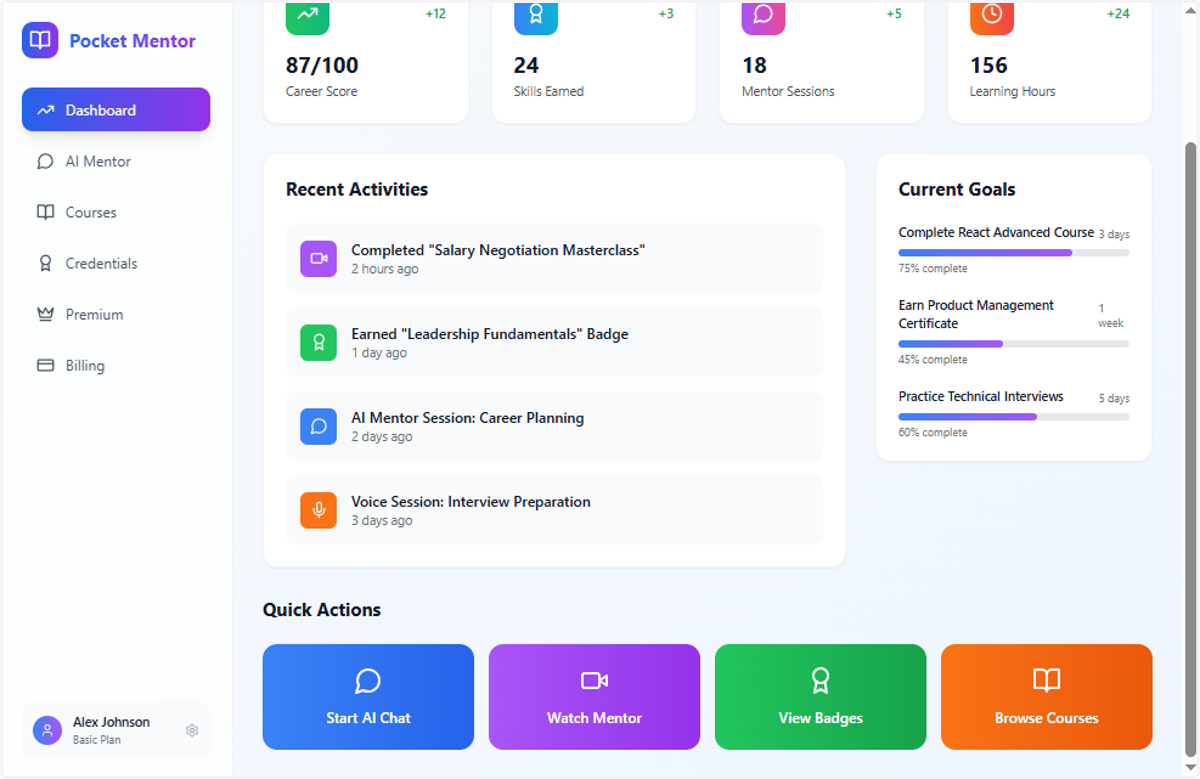Viewport: 1200px width, 779px height.
Task: Go to Courses in the sidebar
Action: click(x=116, y=212)
